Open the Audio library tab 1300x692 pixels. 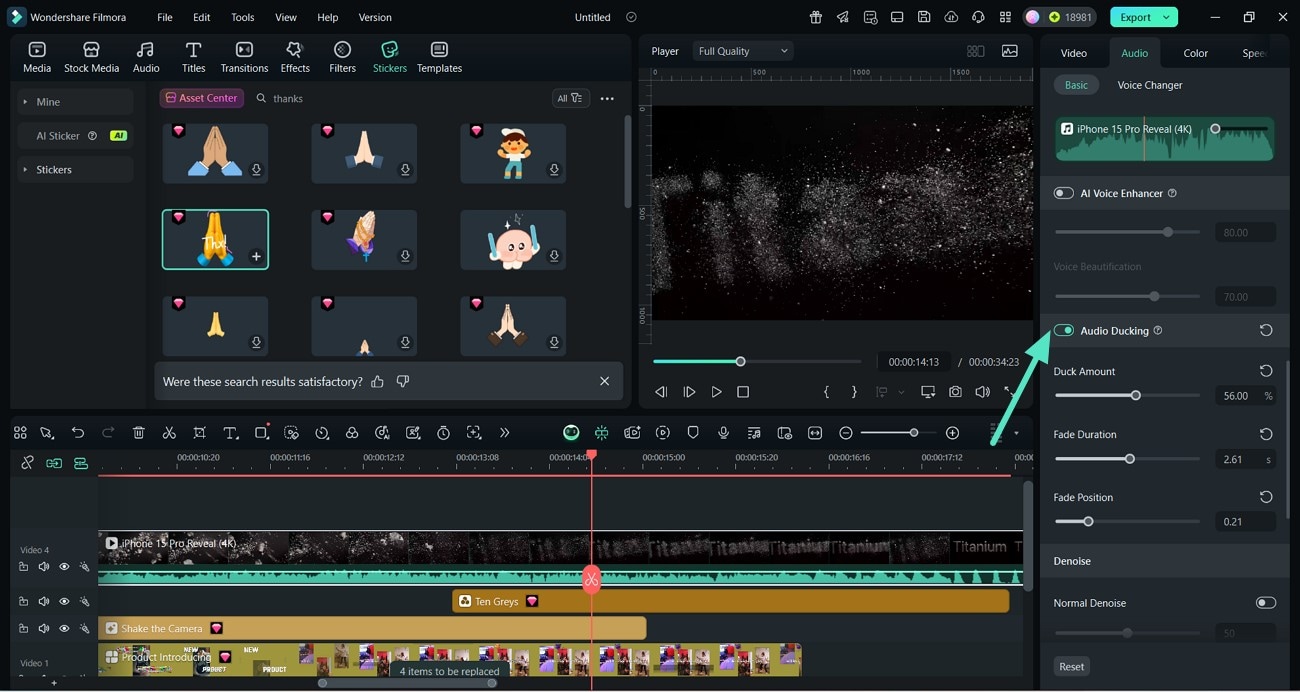point(146,57)
